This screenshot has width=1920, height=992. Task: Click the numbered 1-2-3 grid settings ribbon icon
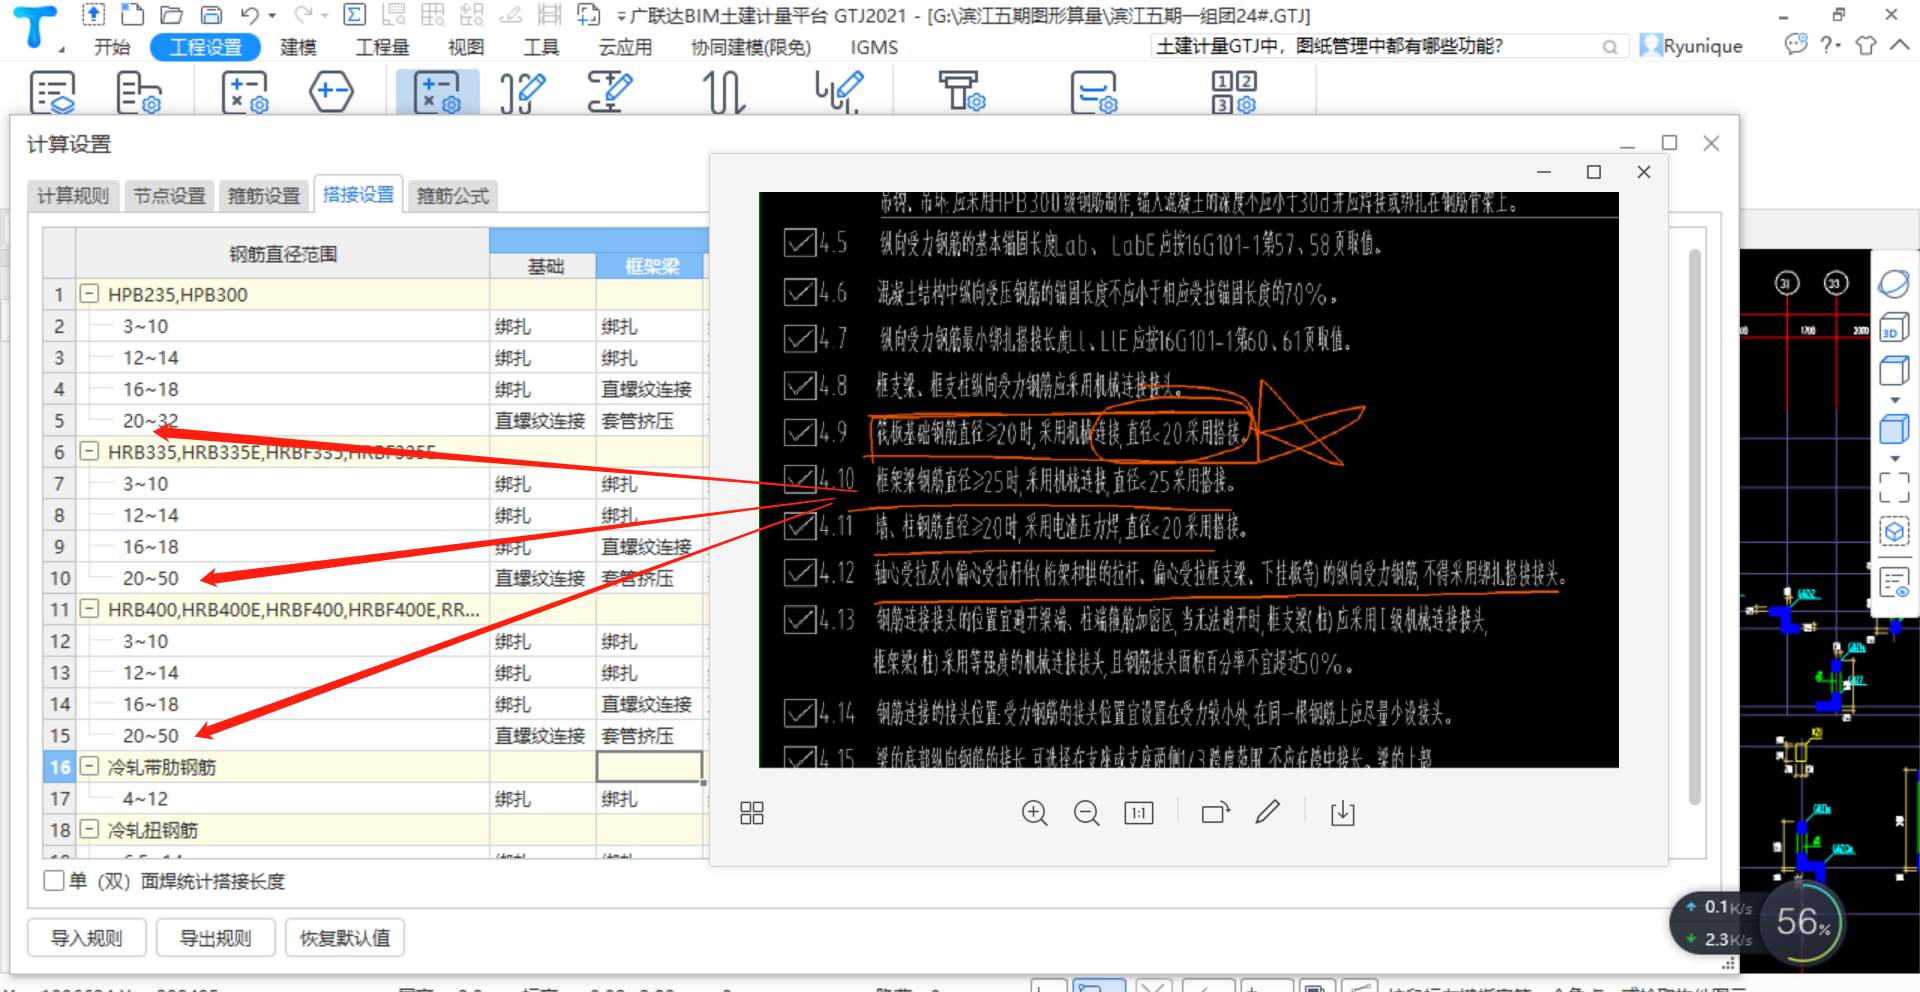[1234, 92]
